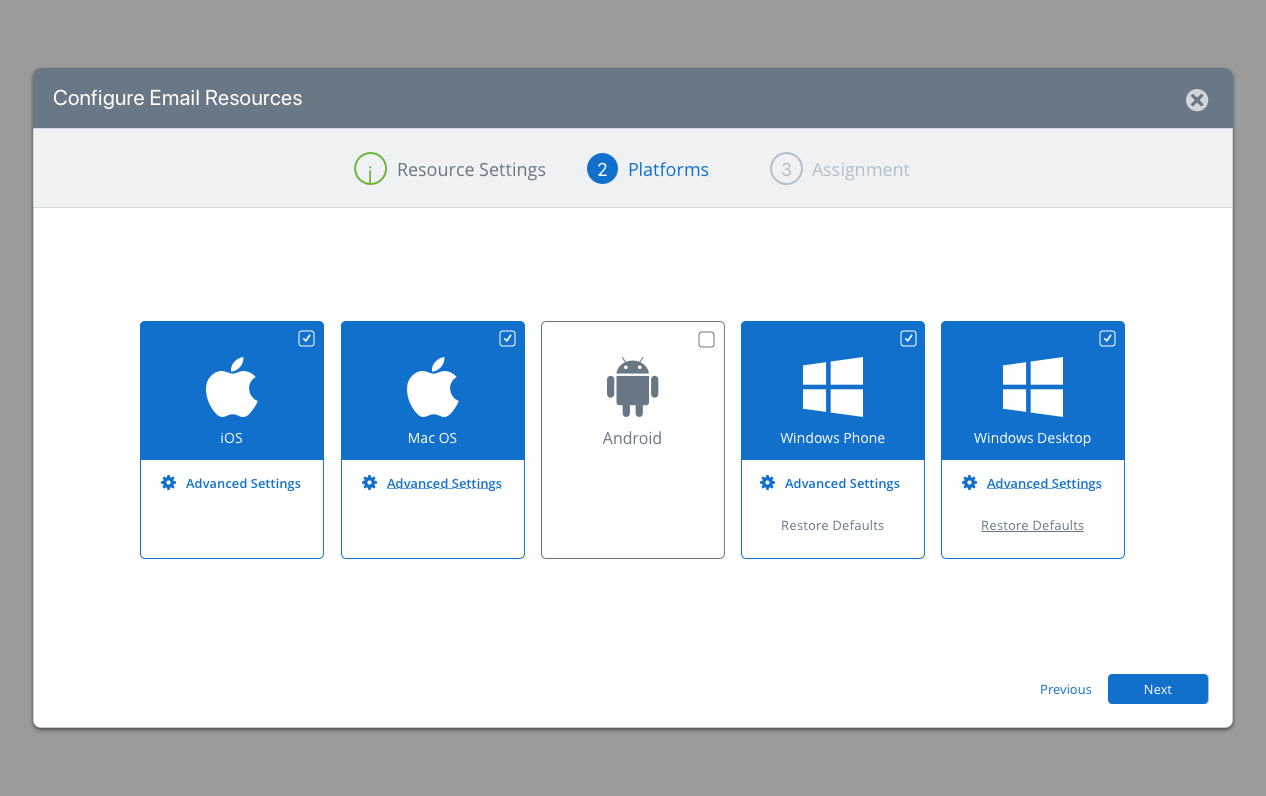Click the gear icon under Mac OS
This screenshot has width=1266, height=796.
click(369, 483)
